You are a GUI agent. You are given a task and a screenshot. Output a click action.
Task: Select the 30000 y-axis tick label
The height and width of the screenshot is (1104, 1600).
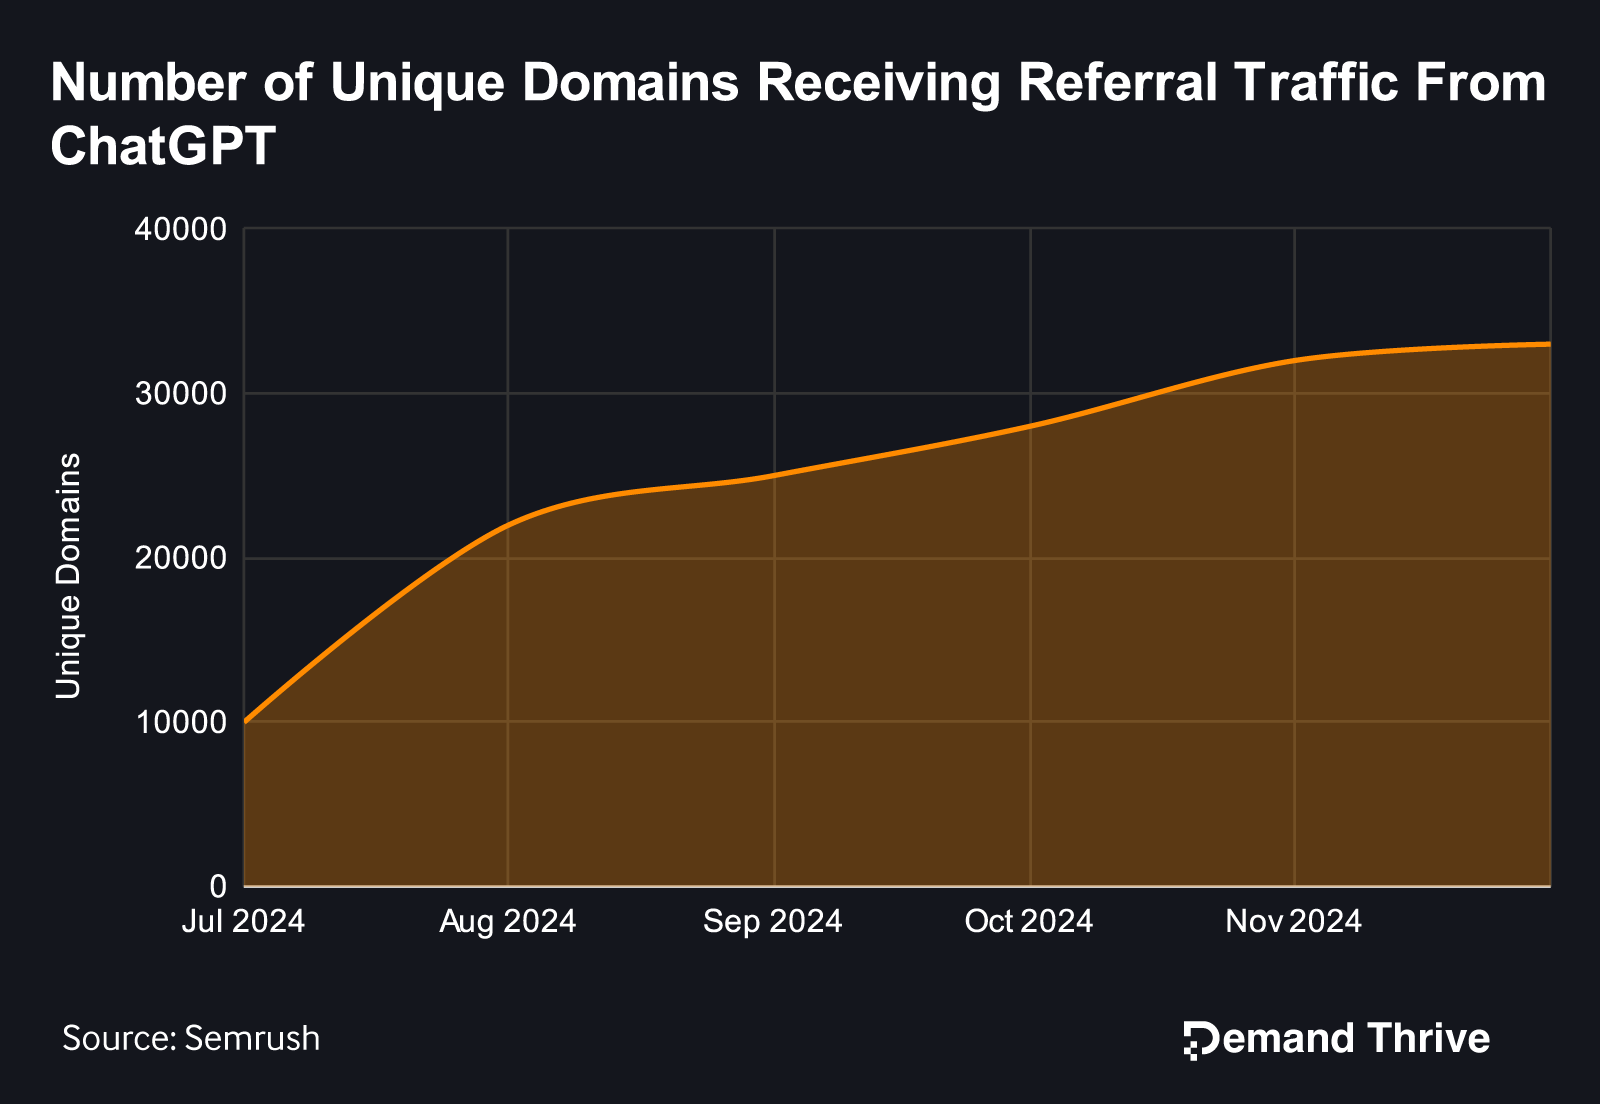(x=181, y=394)
